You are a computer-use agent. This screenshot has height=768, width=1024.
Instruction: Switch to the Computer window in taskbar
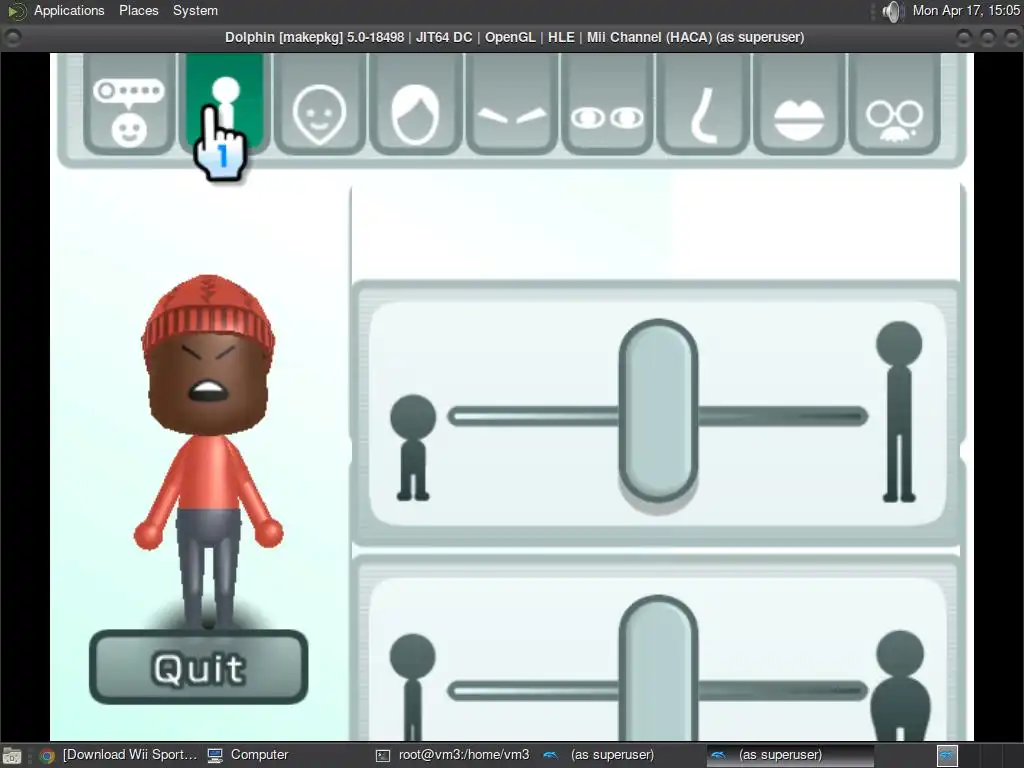(248, 755)
